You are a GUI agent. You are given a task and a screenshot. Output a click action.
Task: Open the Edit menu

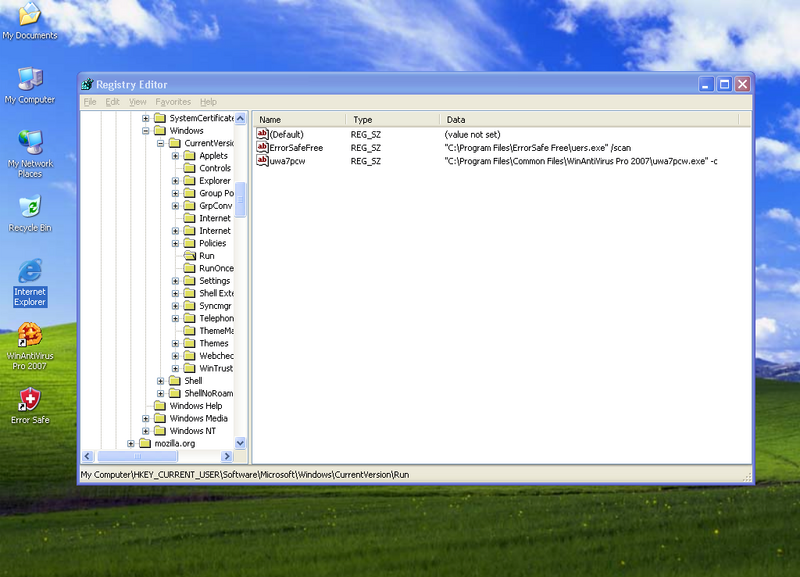112,102
